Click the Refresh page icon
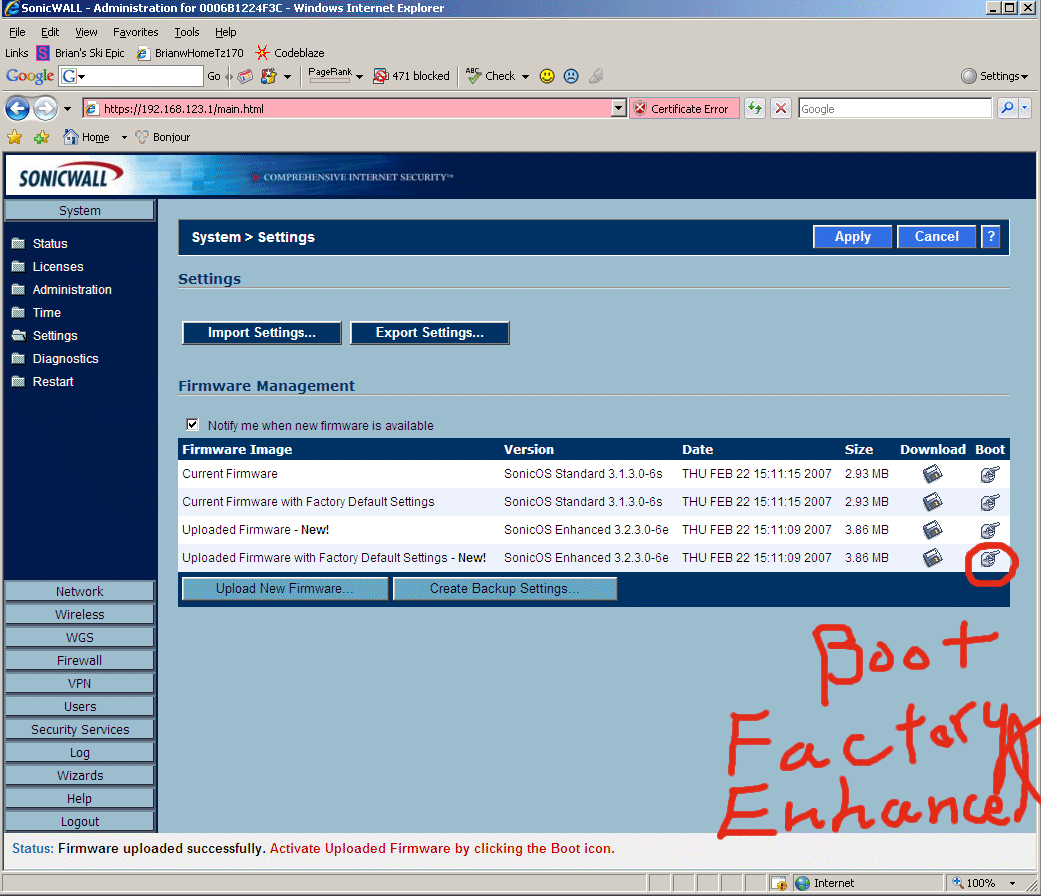 755,108
